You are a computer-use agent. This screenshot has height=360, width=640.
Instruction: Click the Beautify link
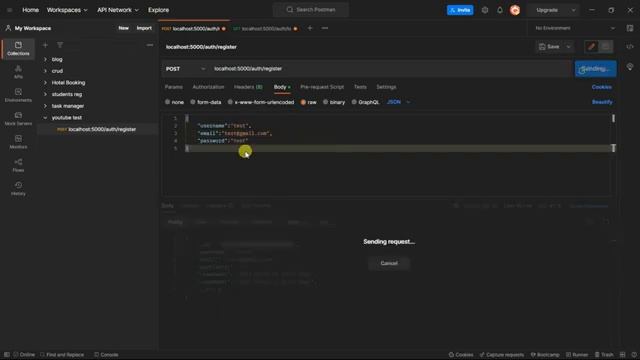click(x=602, y=102)
